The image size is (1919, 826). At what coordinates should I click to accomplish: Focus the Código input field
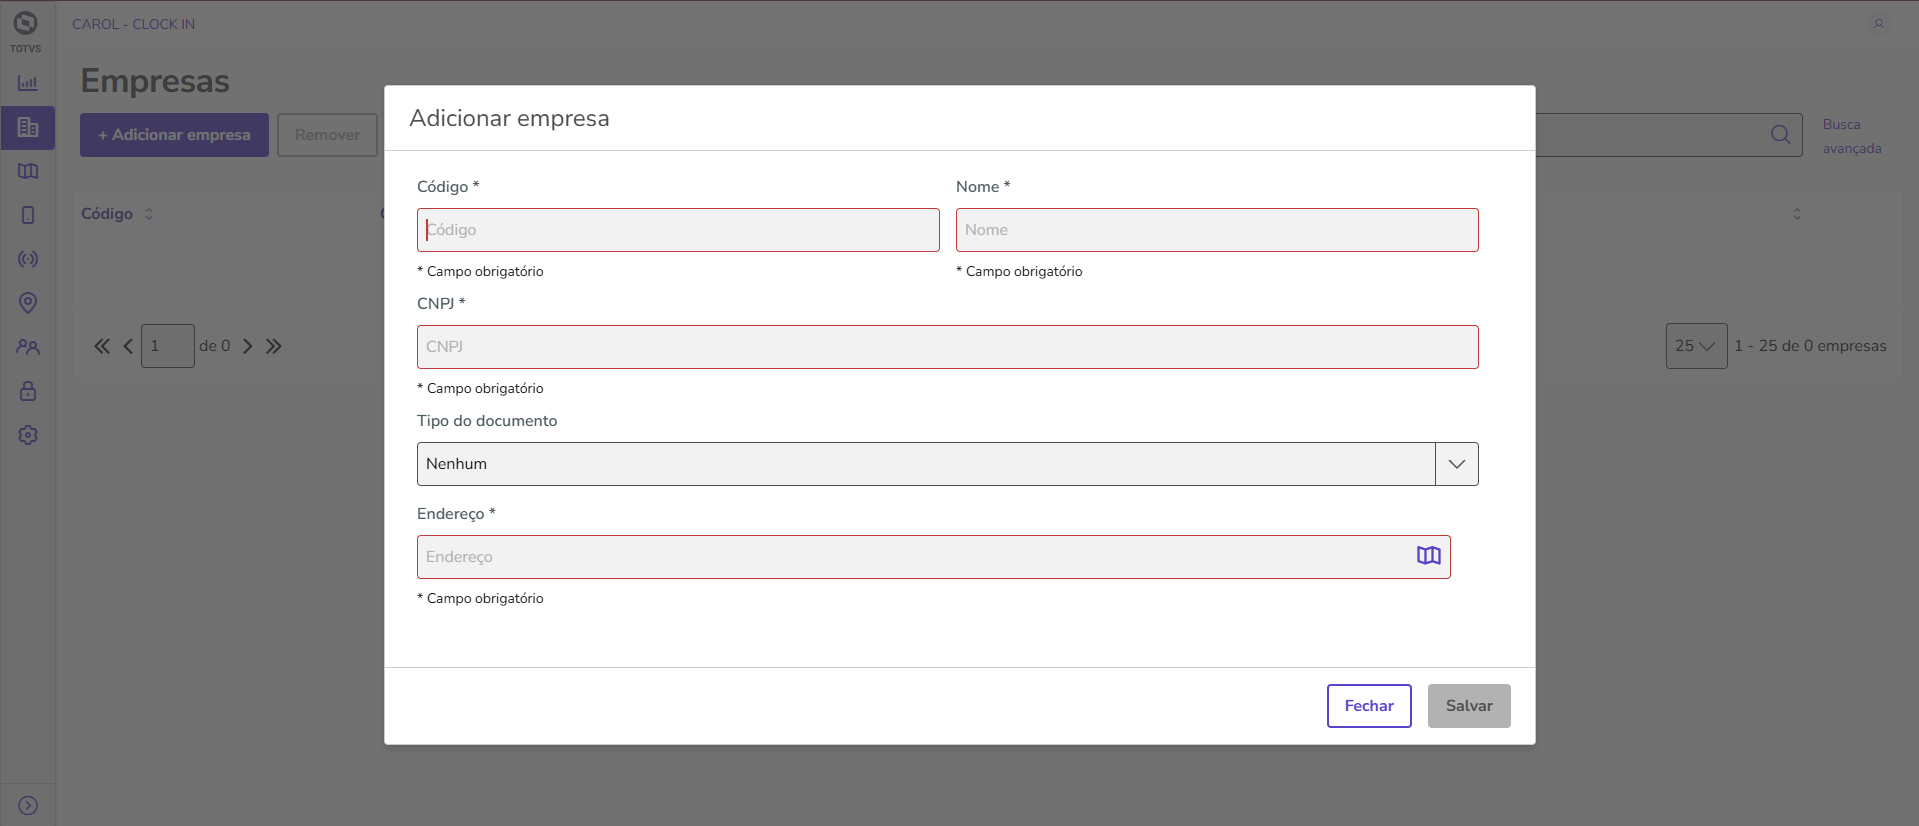pyautogui.click(x=678, y=230)
